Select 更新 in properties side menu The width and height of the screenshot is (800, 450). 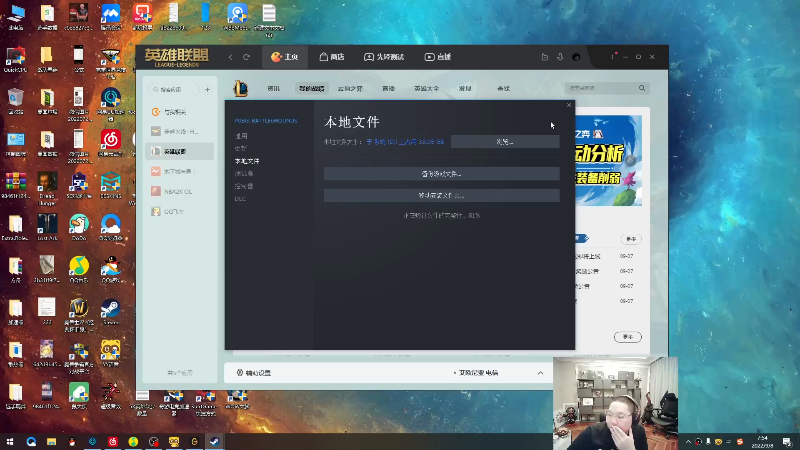coord(240,148)
